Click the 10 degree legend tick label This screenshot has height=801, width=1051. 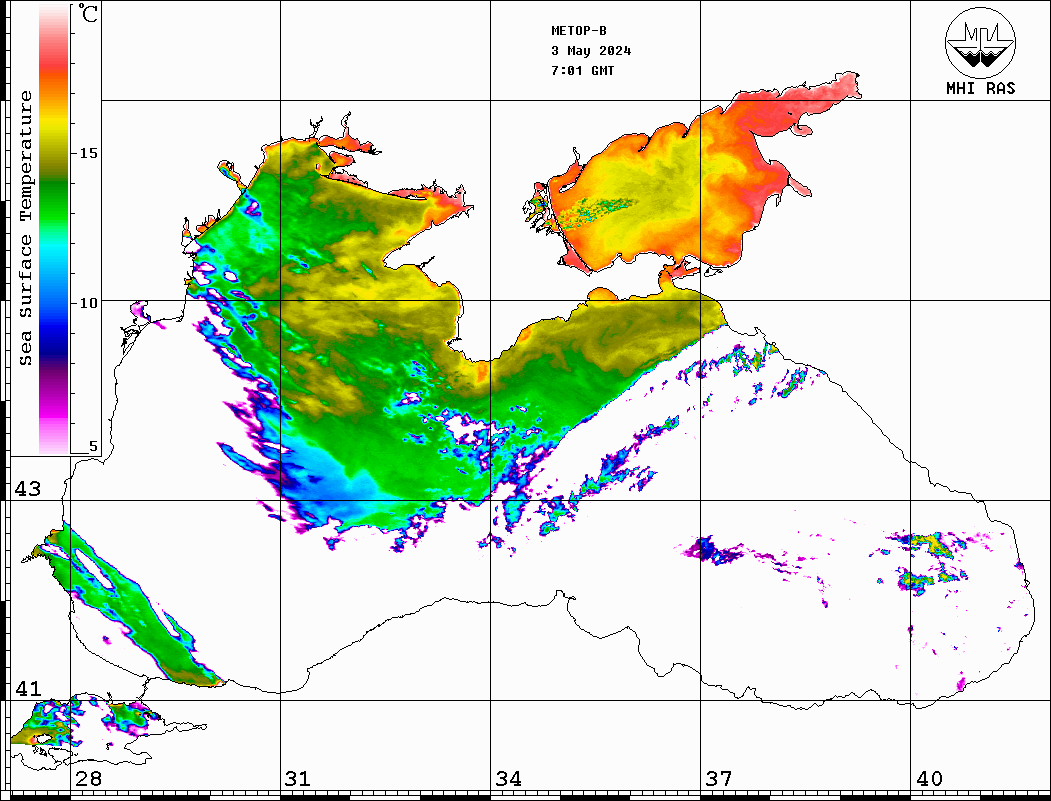click(x=88, y=303)
